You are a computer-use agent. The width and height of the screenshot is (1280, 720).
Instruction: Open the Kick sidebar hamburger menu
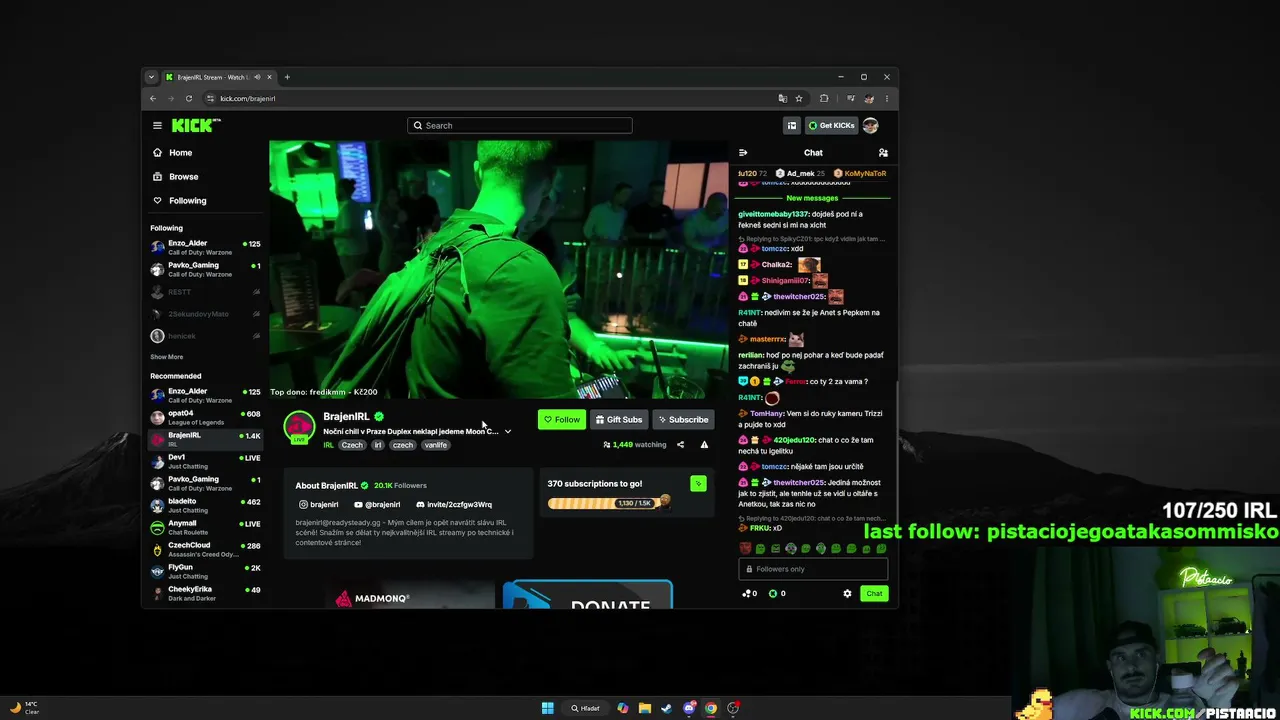[x=157, y=125]
